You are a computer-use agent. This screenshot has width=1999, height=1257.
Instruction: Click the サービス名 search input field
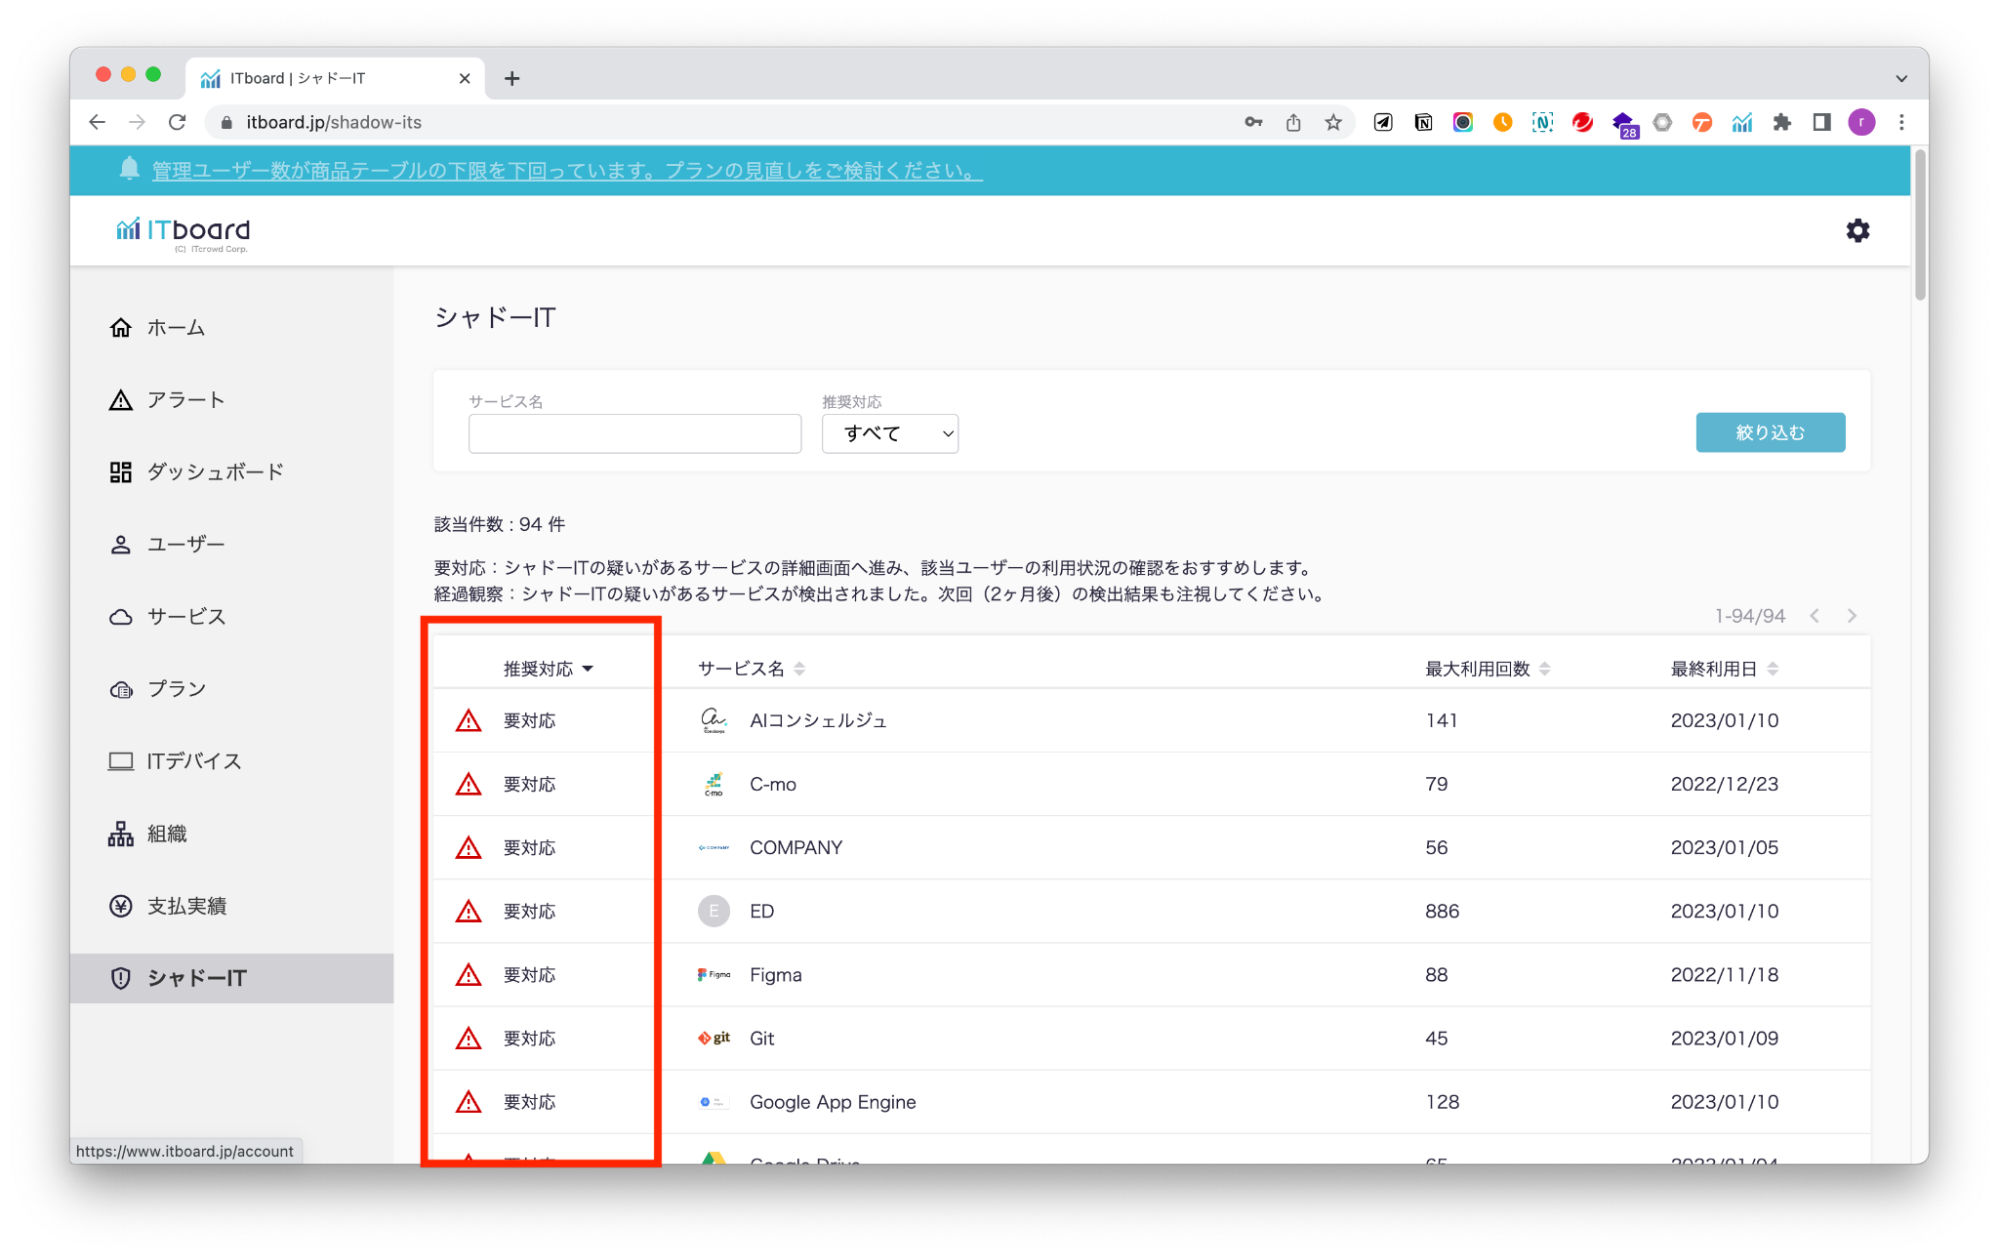[x=634, y=434]
